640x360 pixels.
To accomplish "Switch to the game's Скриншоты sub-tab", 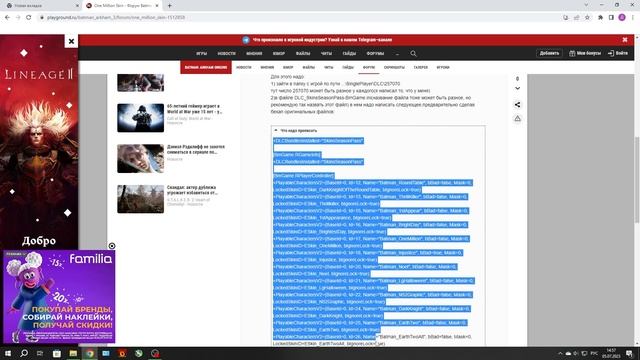I will tap(394, 67).
